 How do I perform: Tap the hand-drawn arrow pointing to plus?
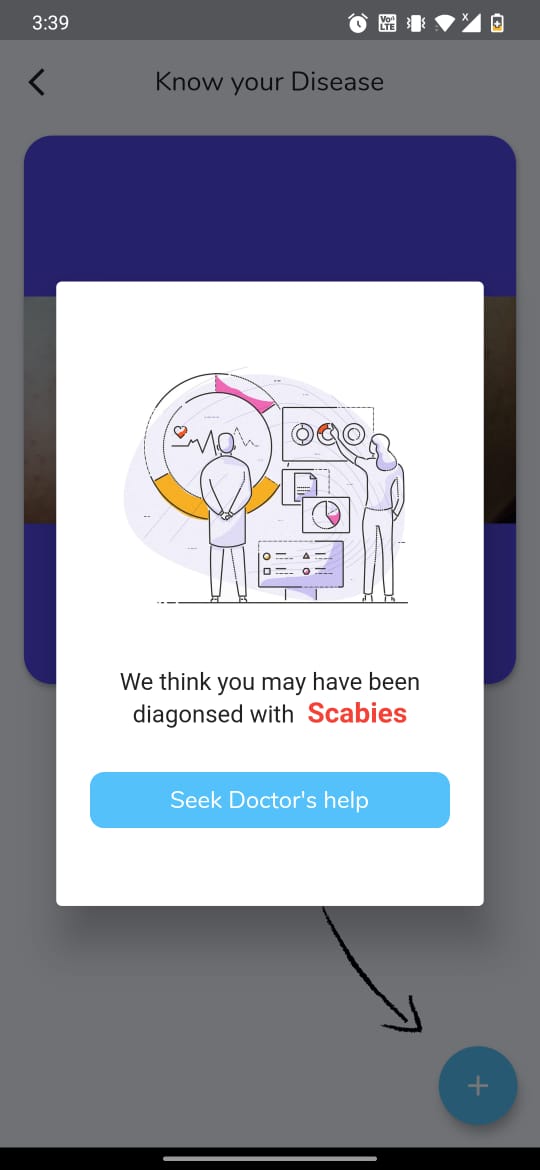tap(372, 971)
